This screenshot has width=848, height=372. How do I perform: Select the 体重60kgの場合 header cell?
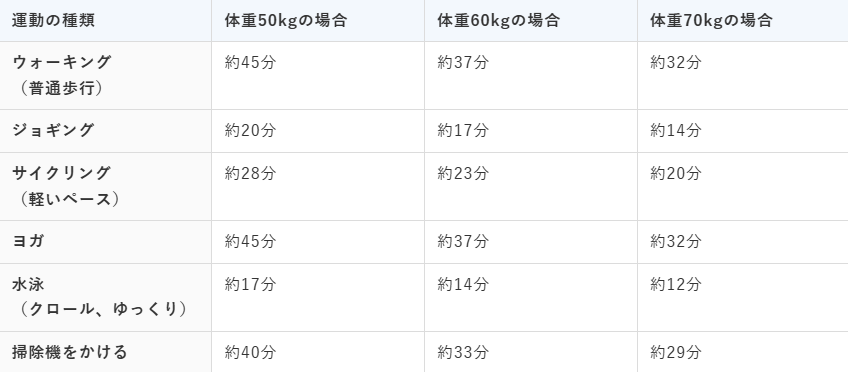point(531,21)
